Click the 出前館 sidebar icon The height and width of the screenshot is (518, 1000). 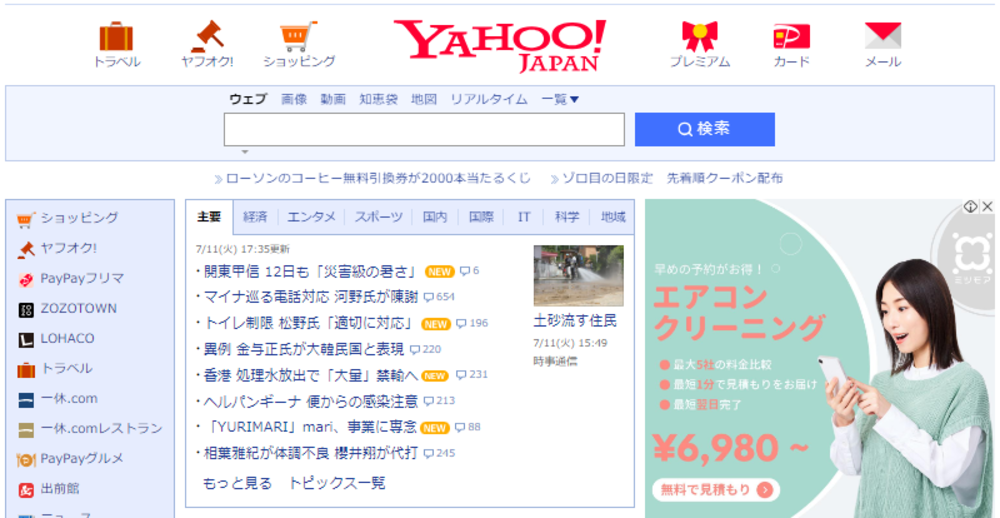click(x=26, y=489)
